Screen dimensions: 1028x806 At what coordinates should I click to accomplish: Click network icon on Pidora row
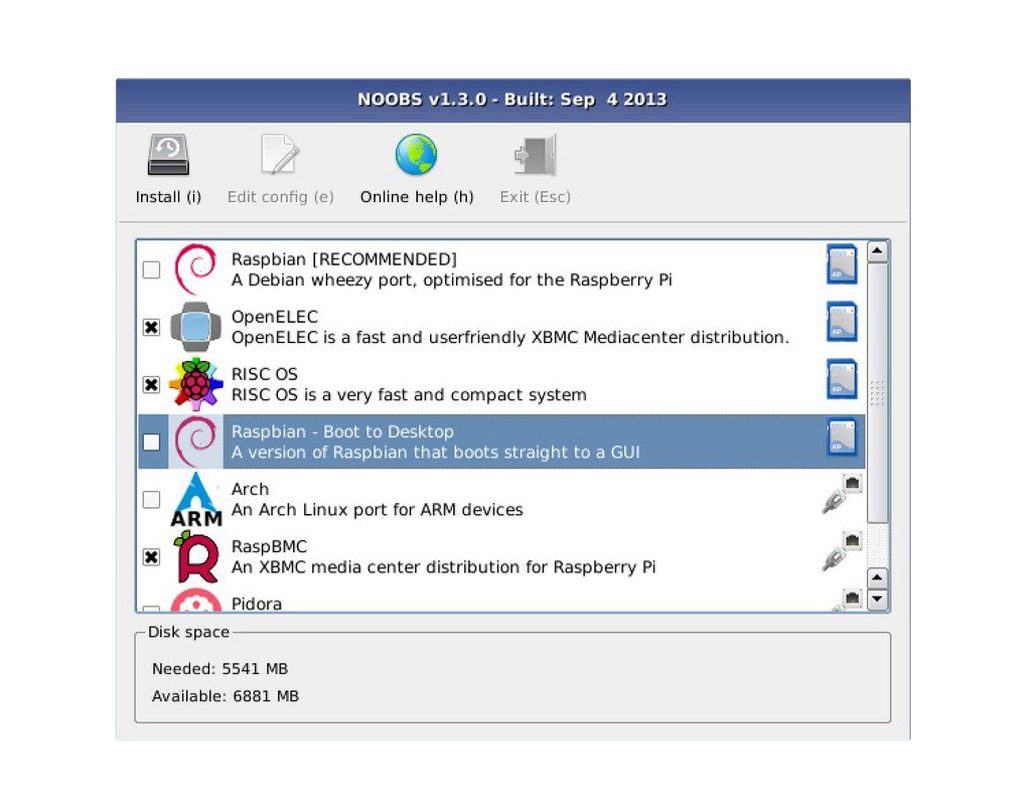[846, 599]
